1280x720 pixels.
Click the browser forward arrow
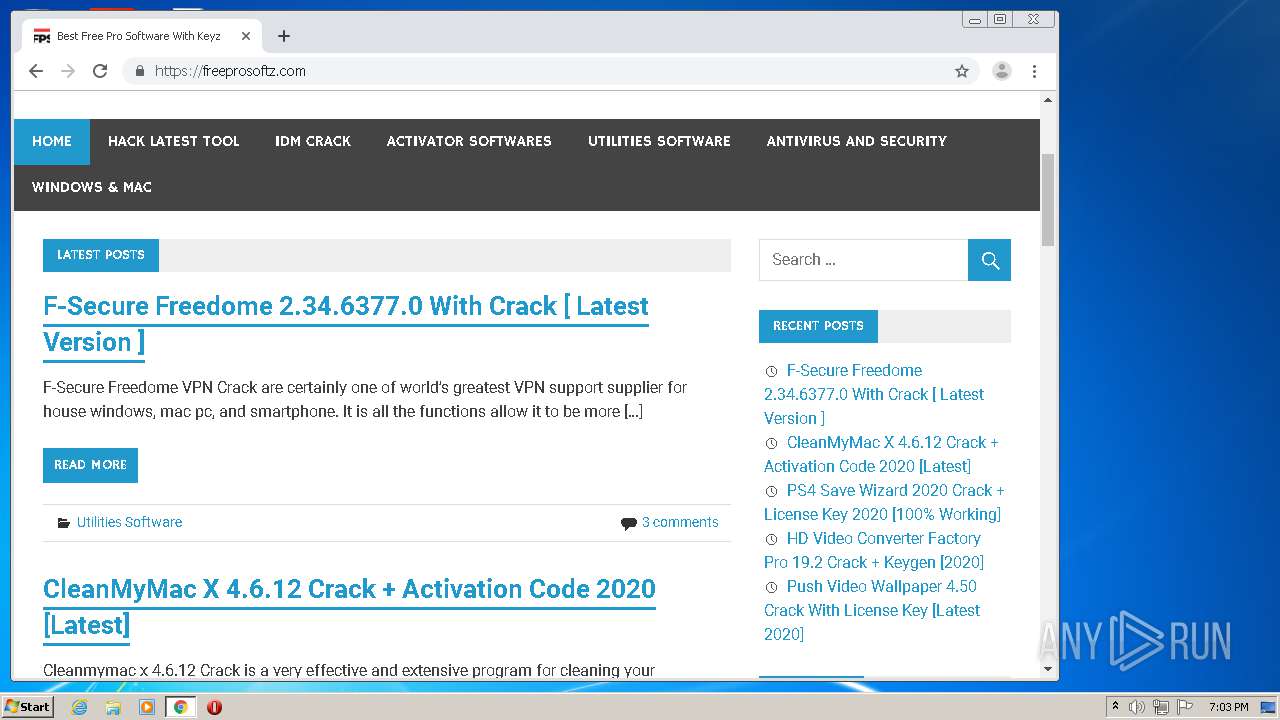click(68, 71)
